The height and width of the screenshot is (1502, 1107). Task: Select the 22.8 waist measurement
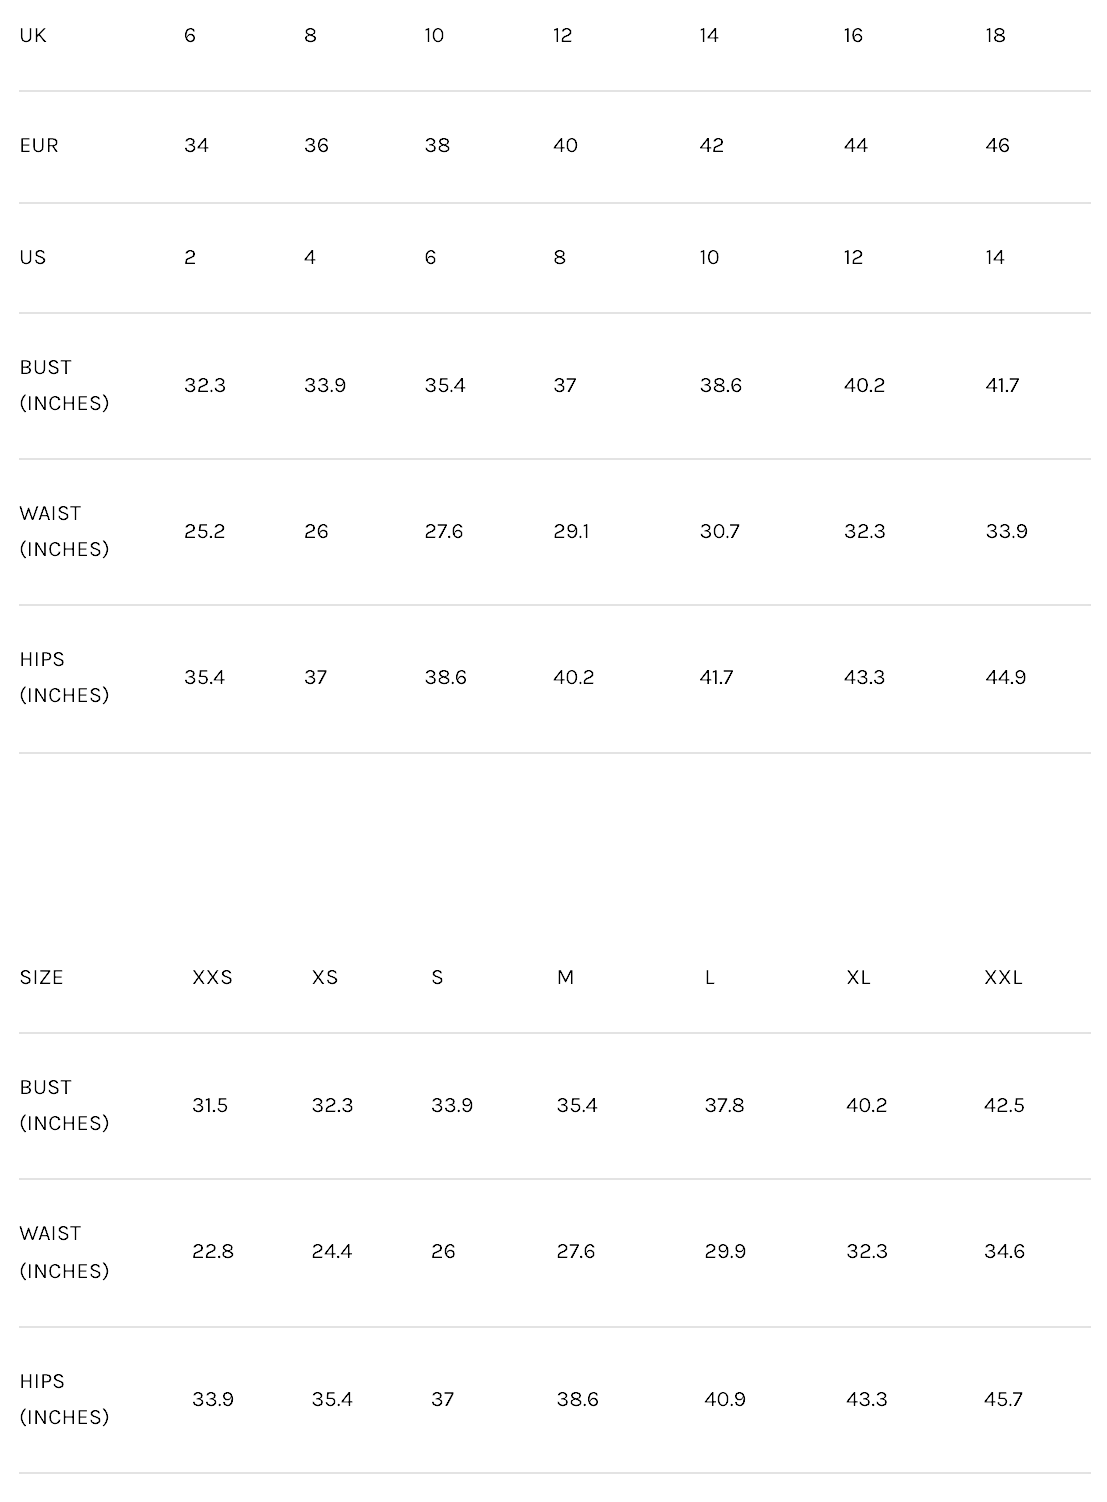coord(213,1252)
